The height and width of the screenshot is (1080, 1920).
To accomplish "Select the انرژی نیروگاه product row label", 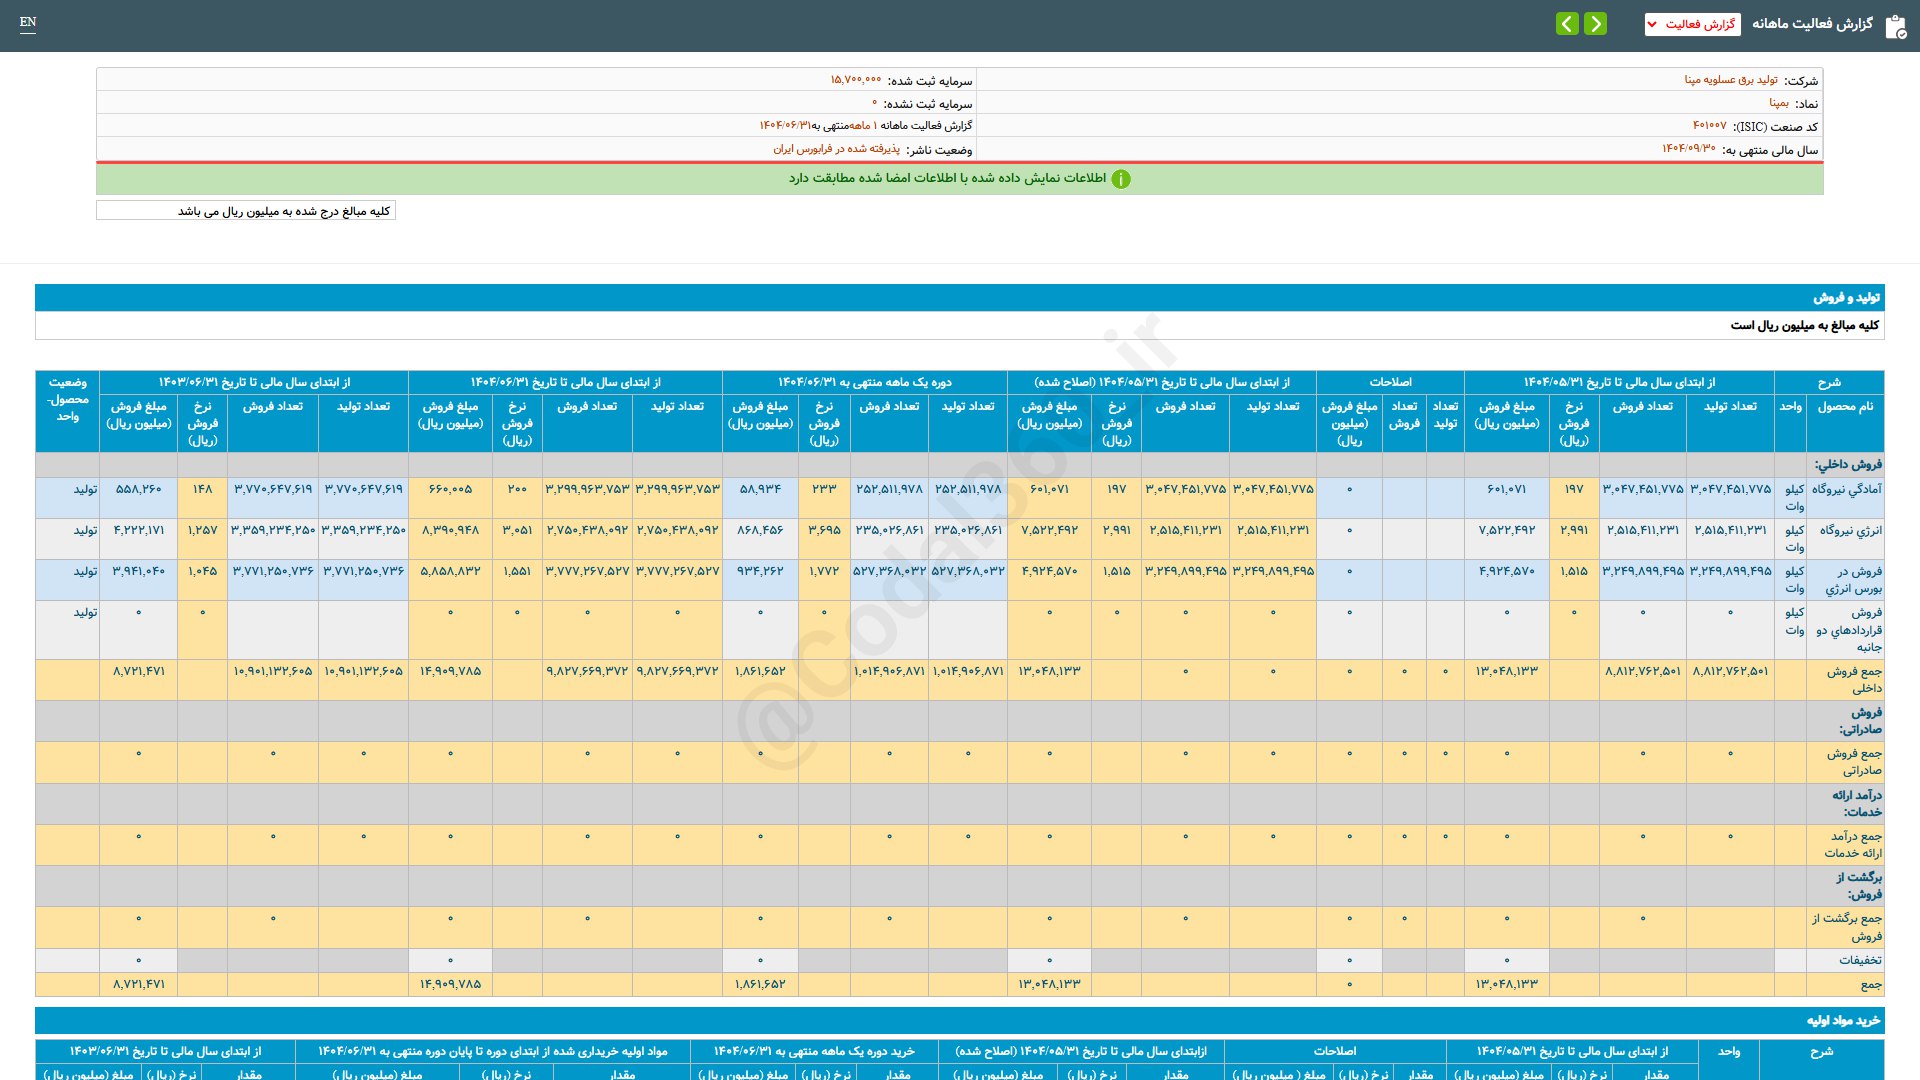I will [x=1850, y=530].
